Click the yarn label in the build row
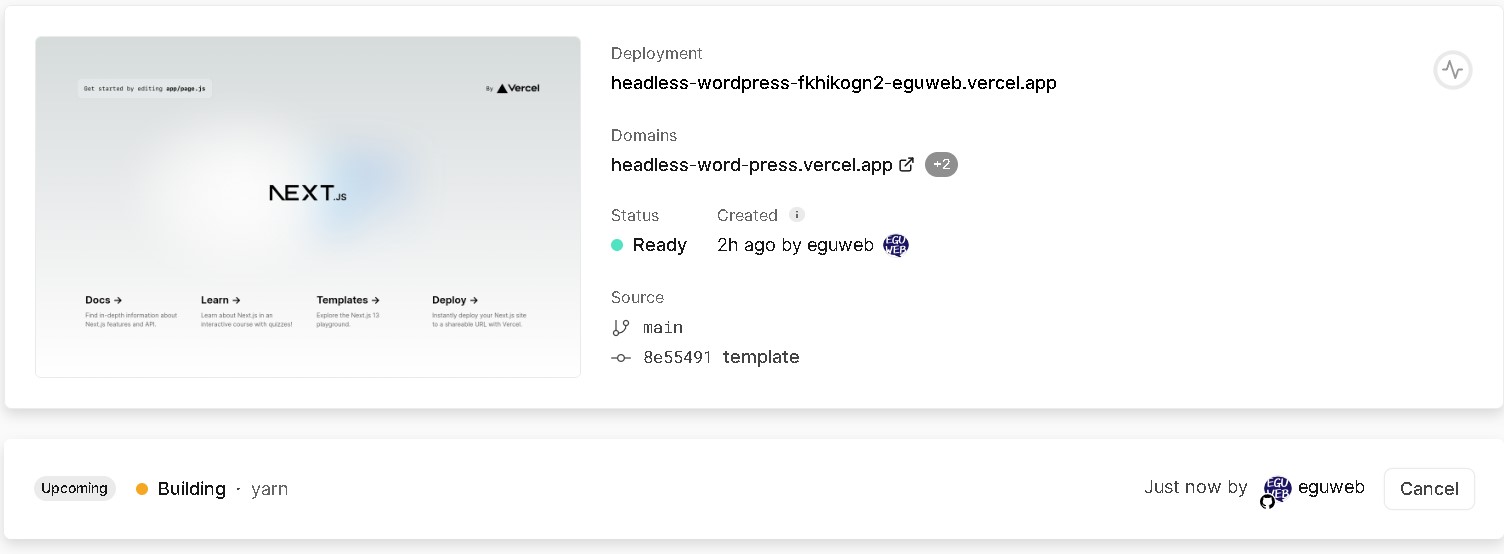The image size is (1504, 554). tap(269, 489)
